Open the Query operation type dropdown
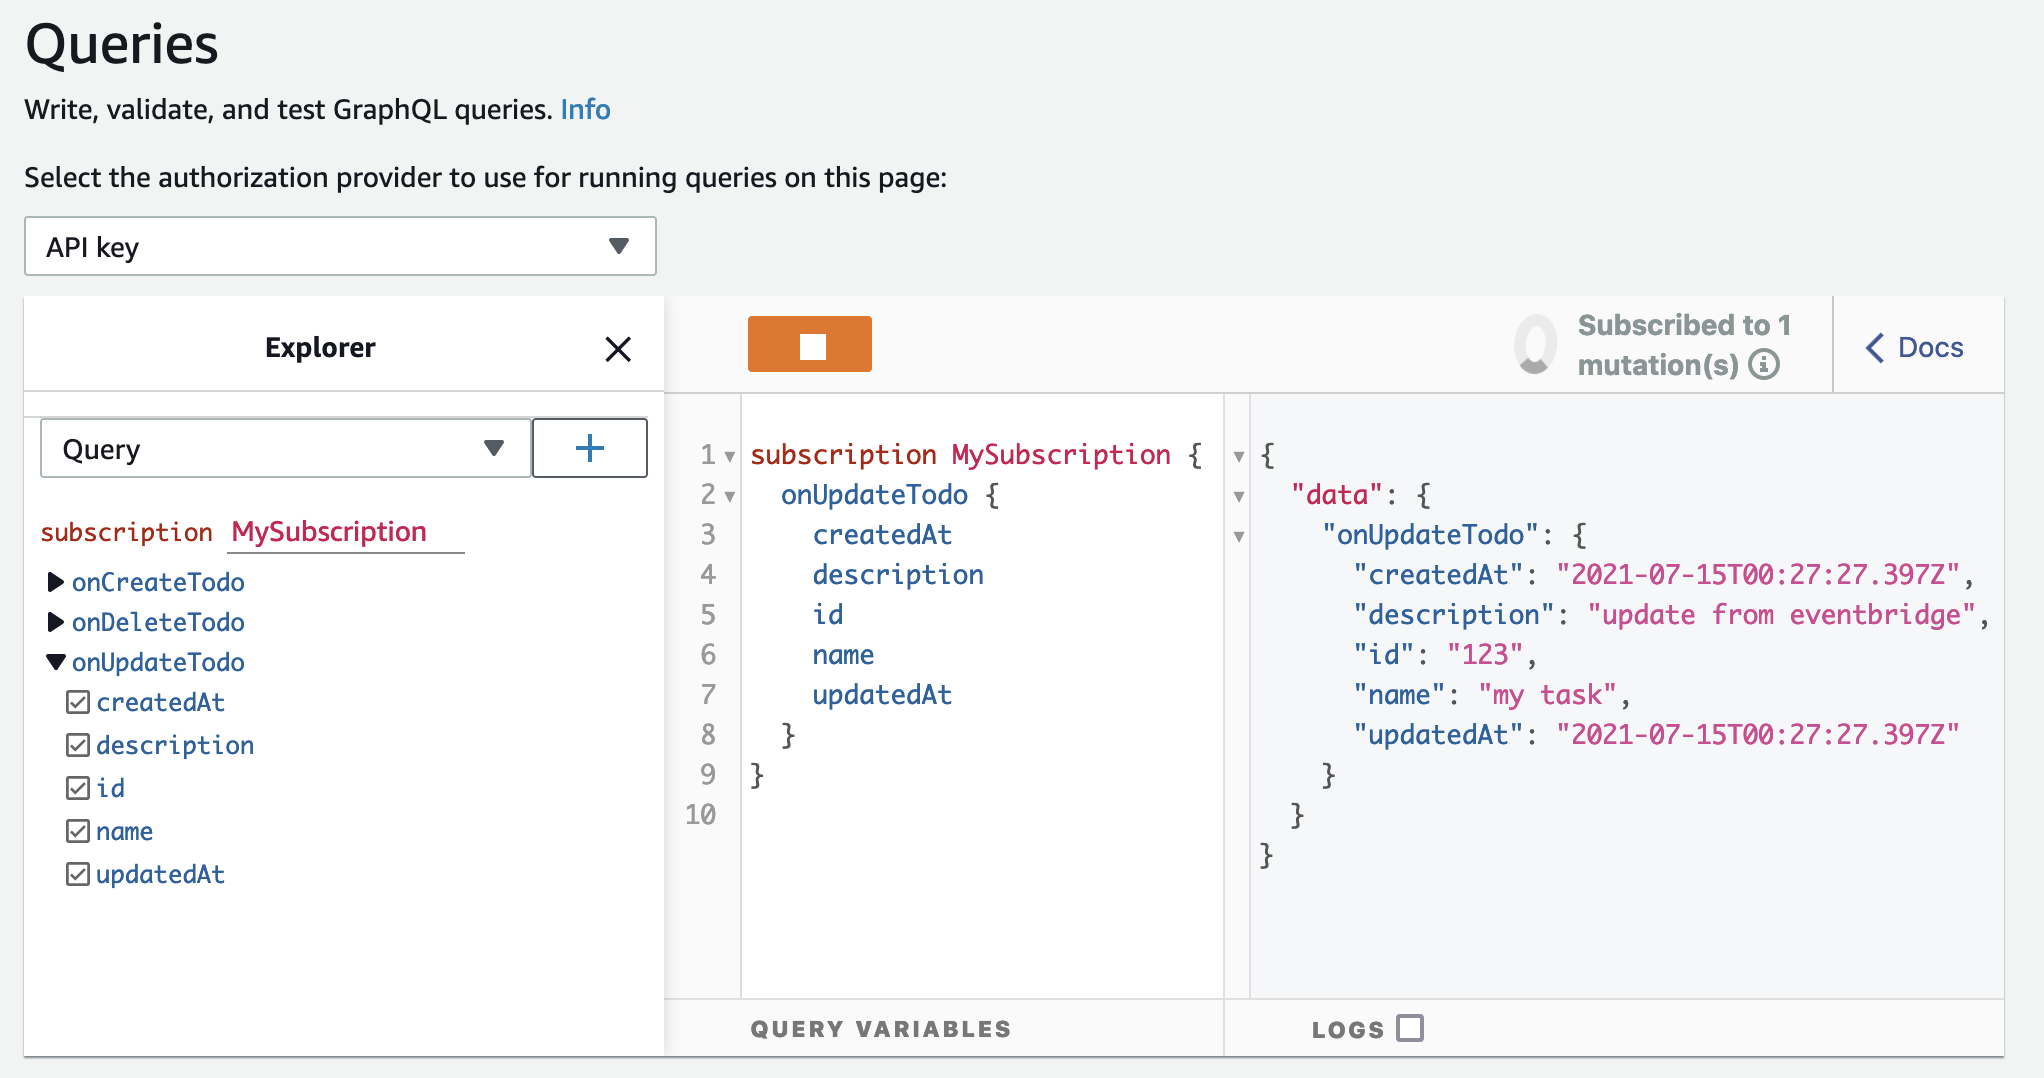This screenshot has width=2044, height=1078. click(x=285, y=448)
